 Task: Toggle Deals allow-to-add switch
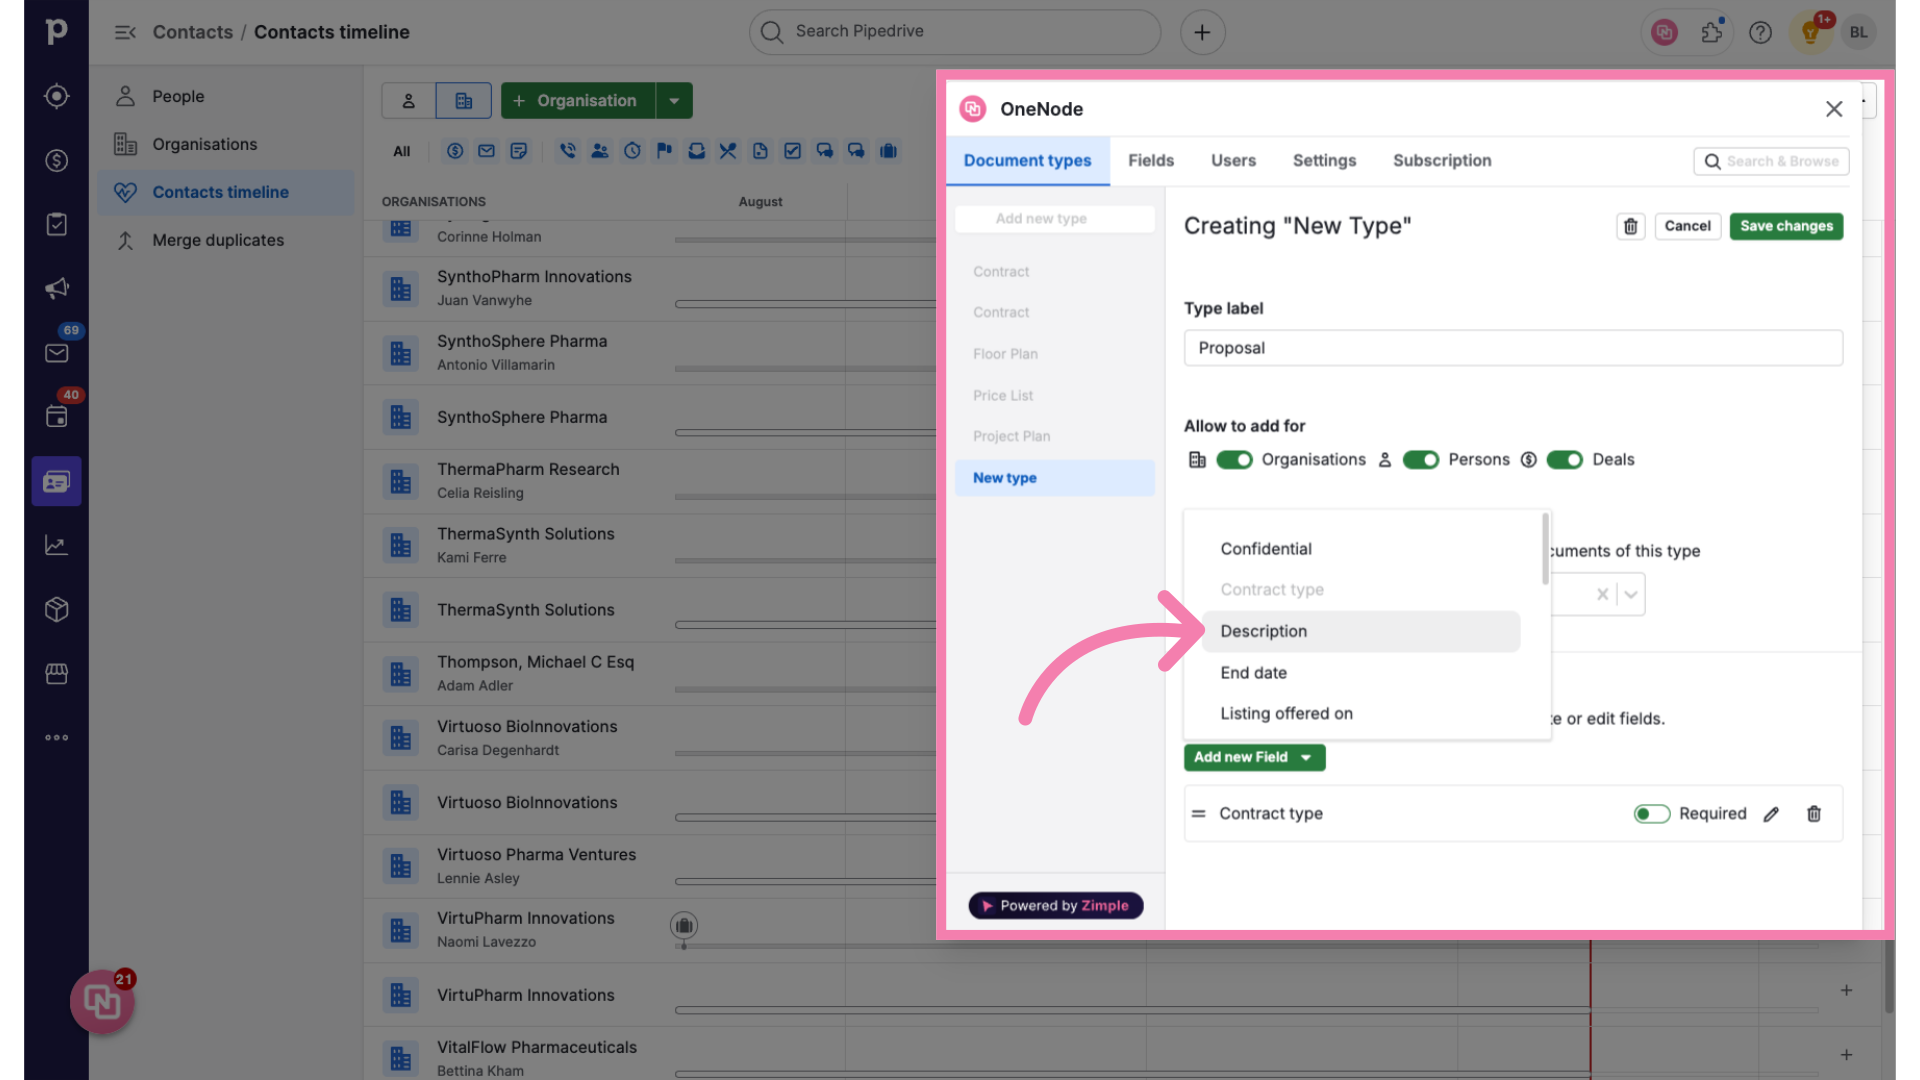point(1564,460)
